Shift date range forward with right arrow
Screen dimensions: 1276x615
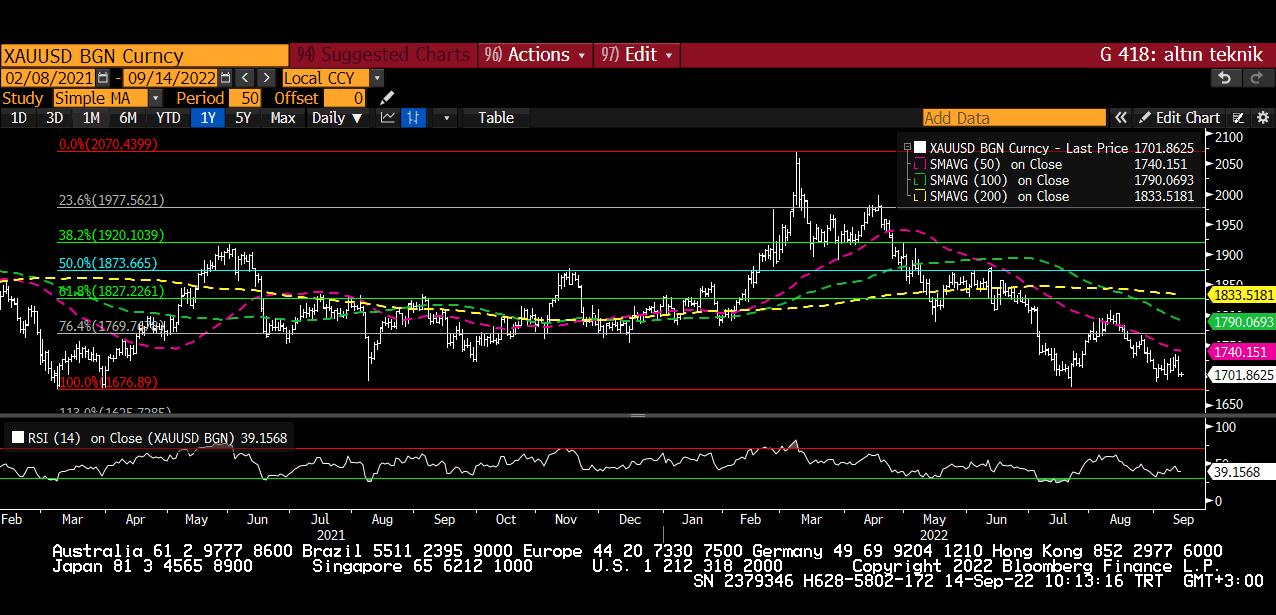click(267, 77)
